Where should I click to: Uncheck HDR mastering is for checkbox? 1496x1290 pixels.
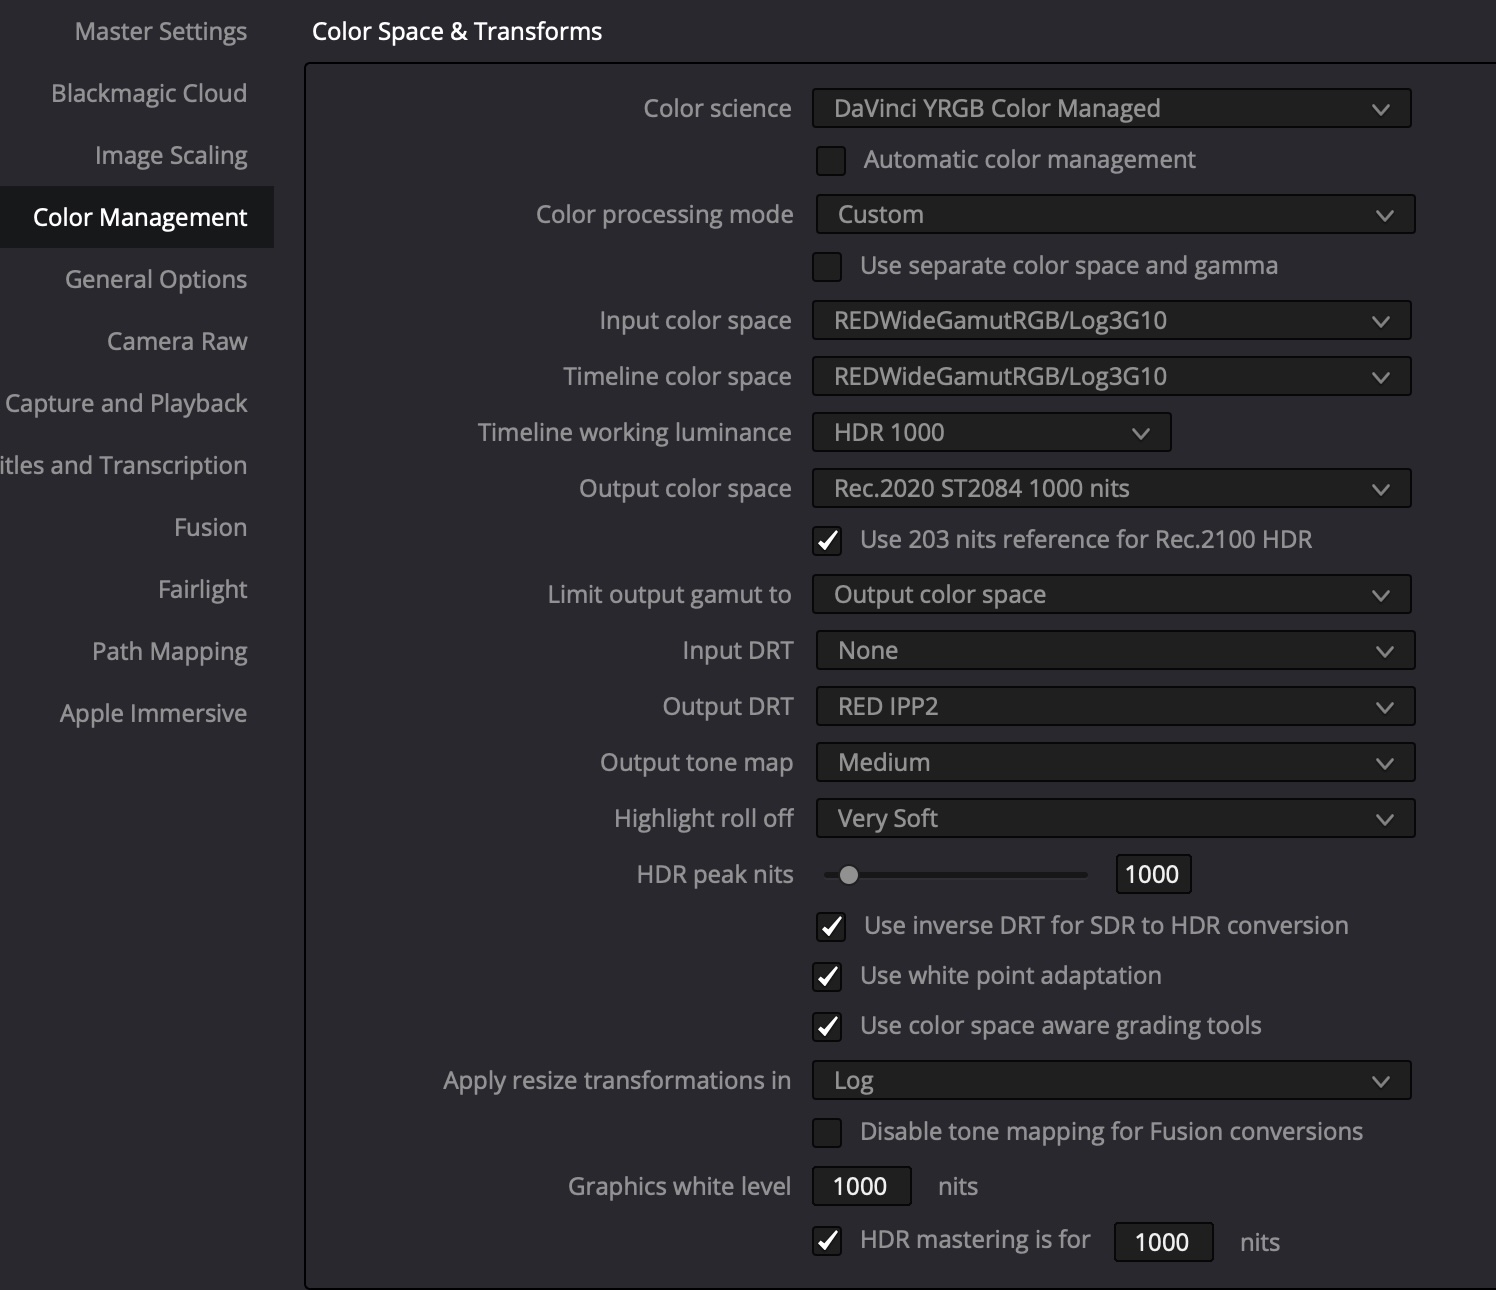(827, 1241)
